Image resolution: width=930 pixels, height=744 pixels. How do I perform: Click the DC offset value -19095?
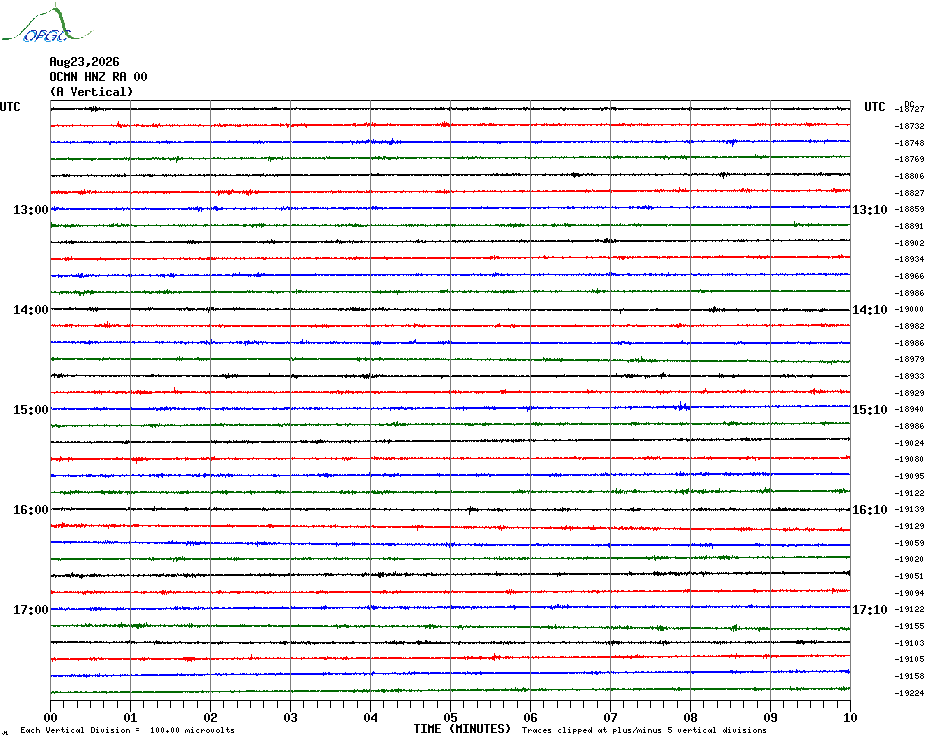(909, 476)
